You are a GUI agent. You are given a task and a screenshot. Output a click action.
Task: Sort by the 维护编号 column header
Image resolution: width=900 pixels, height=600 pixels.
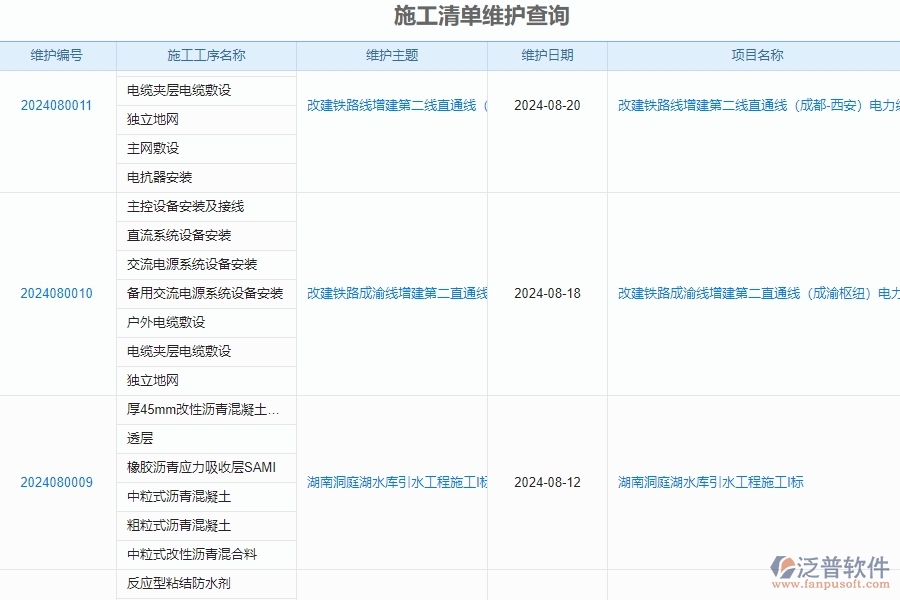pyautogui.click(x=57, y=56)
